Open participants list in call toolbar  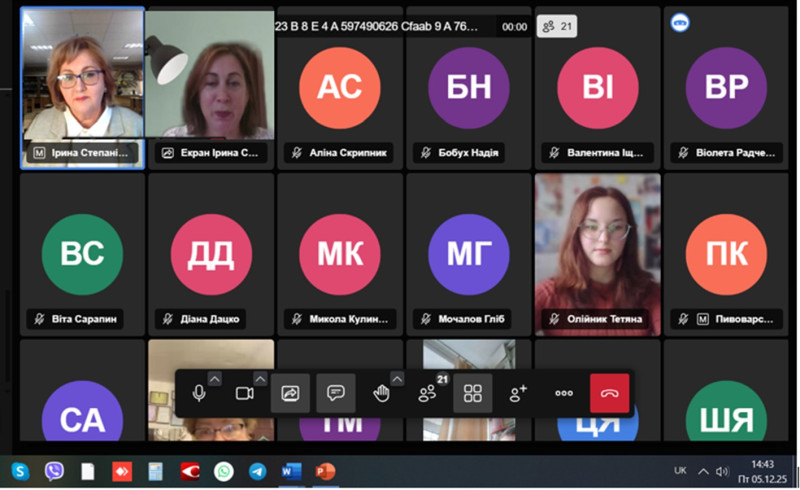point(428,394)
